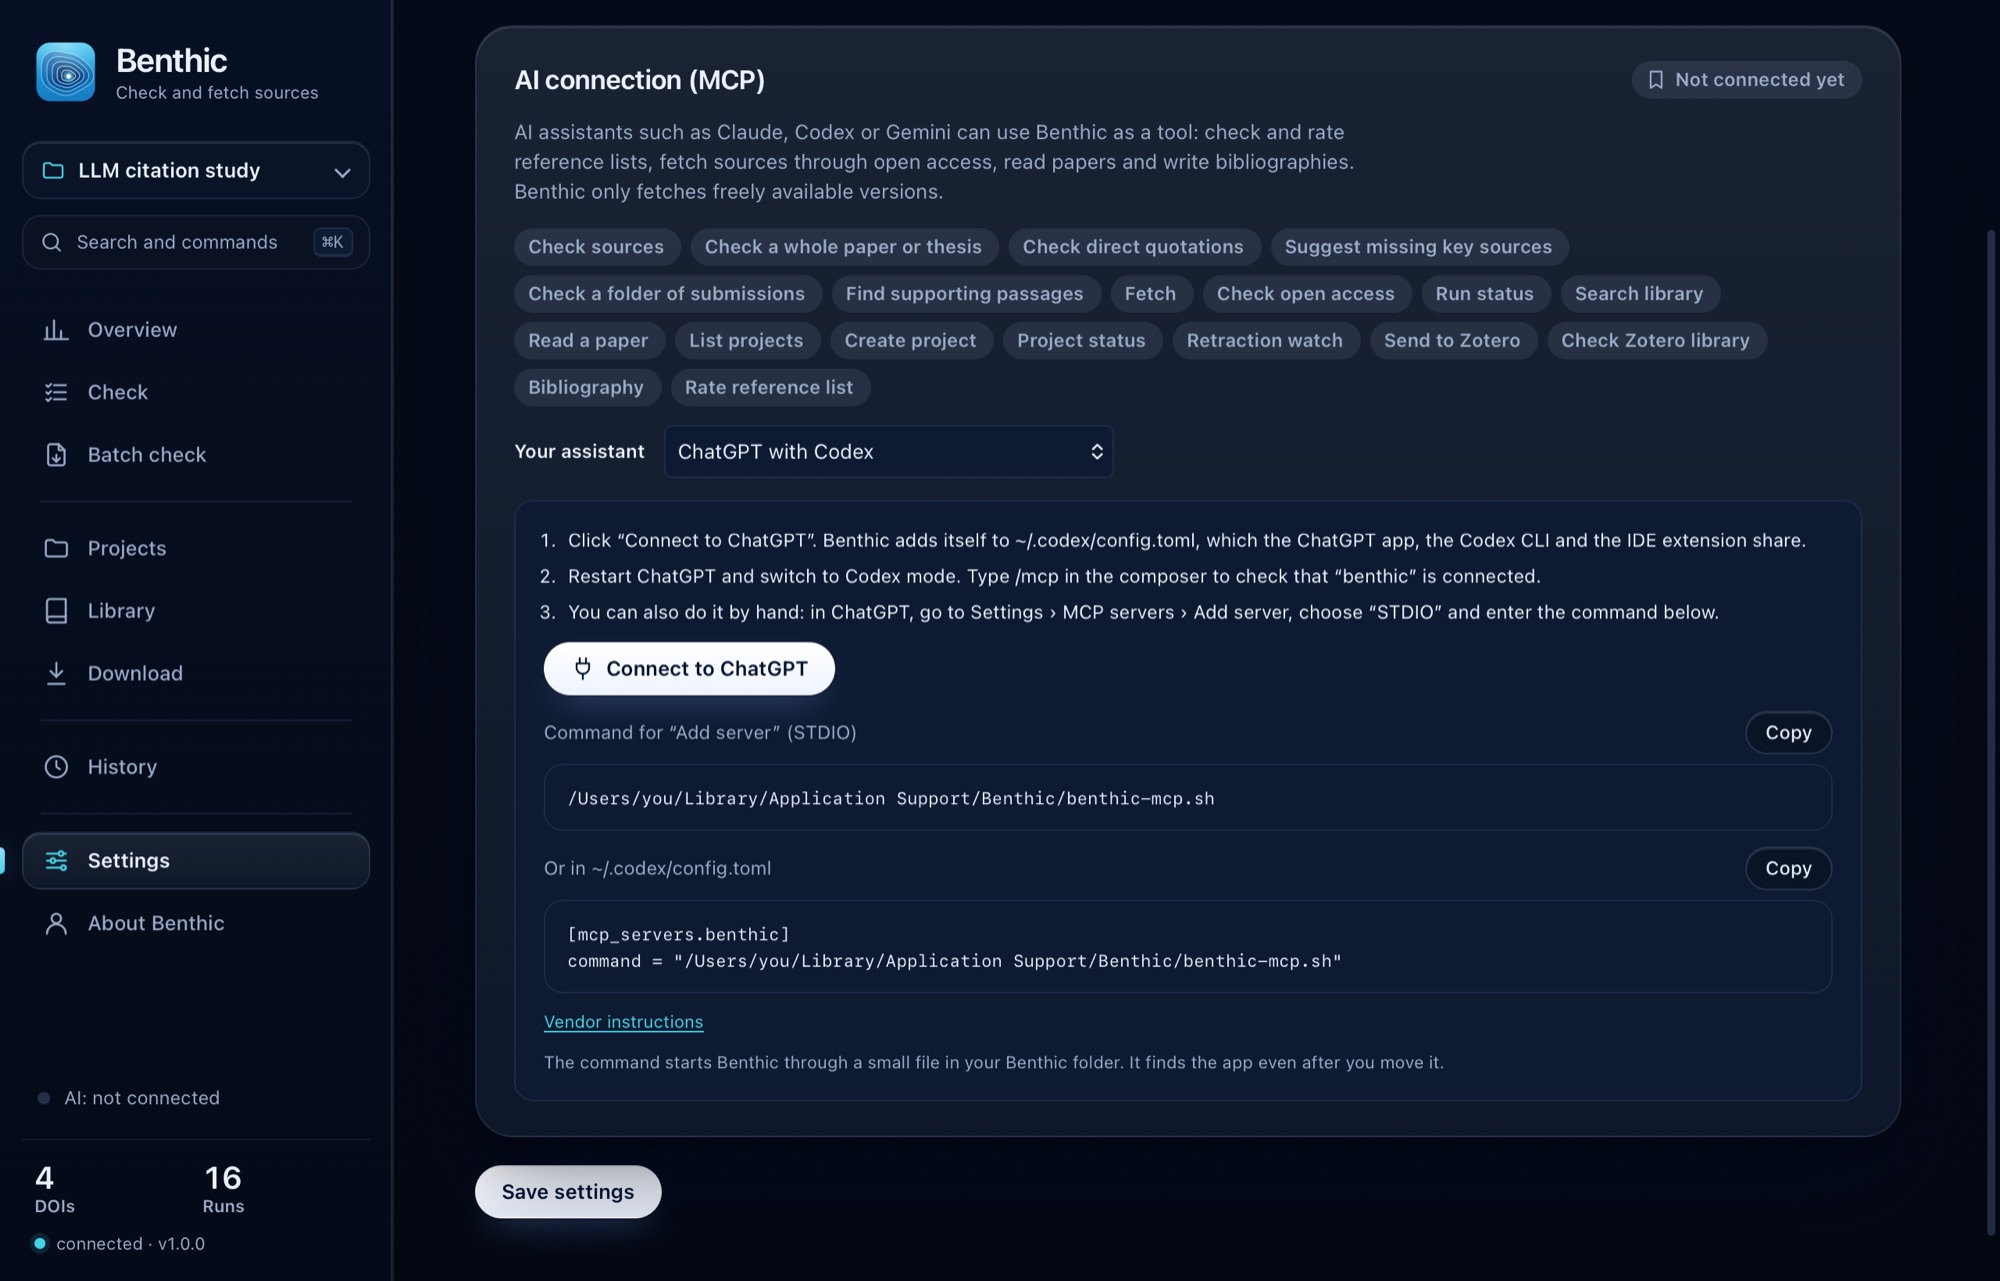Click the Check sources chip

coord(596,247)
